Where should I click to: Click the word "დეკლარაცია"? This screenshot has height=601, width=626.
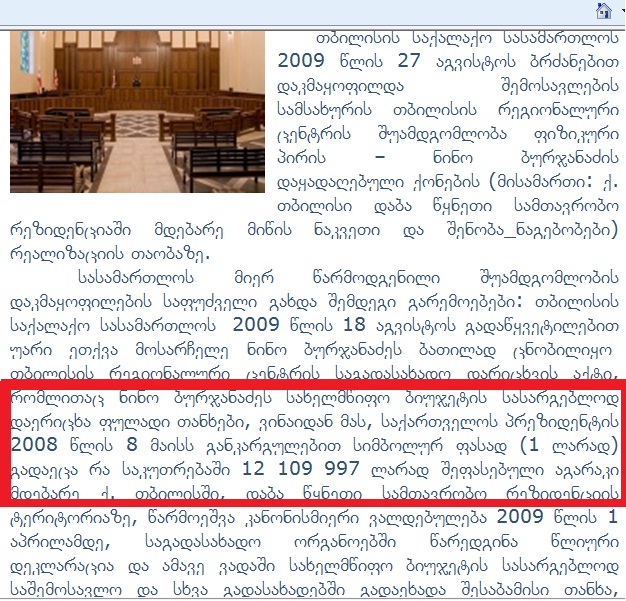coord(62,566)
